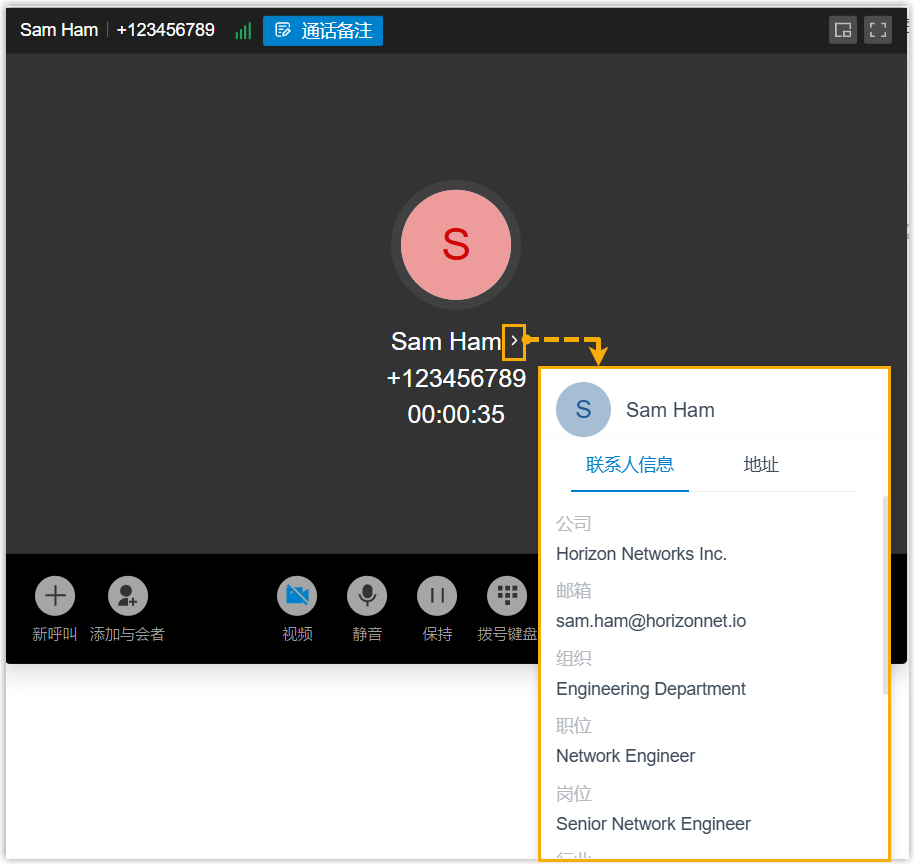Click the blue S avatar in contact card
Screen dimensions: 915x865
pos(584,410)
